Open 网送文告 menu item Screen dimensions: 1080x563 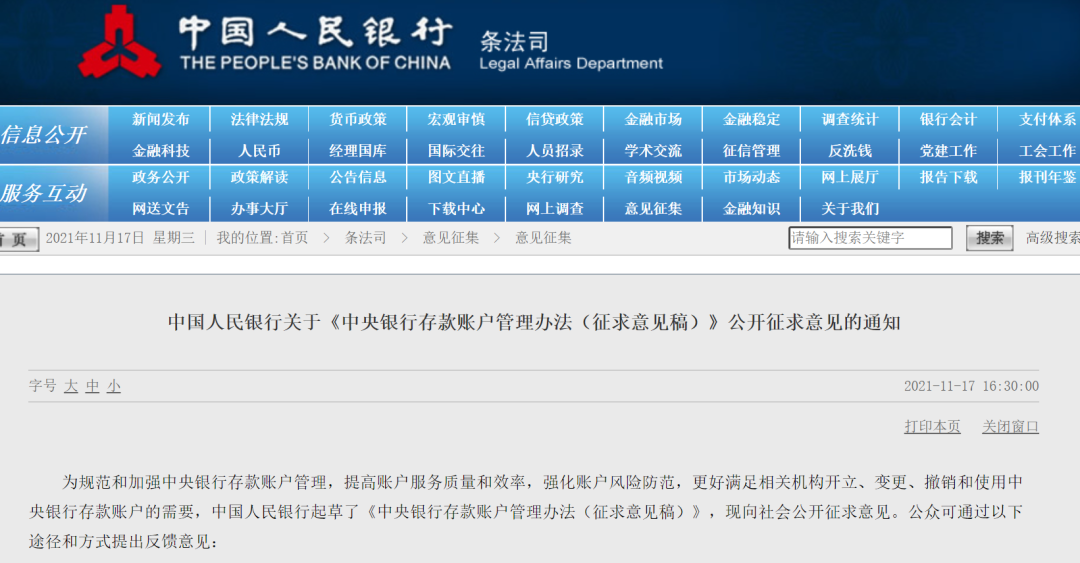160,209
